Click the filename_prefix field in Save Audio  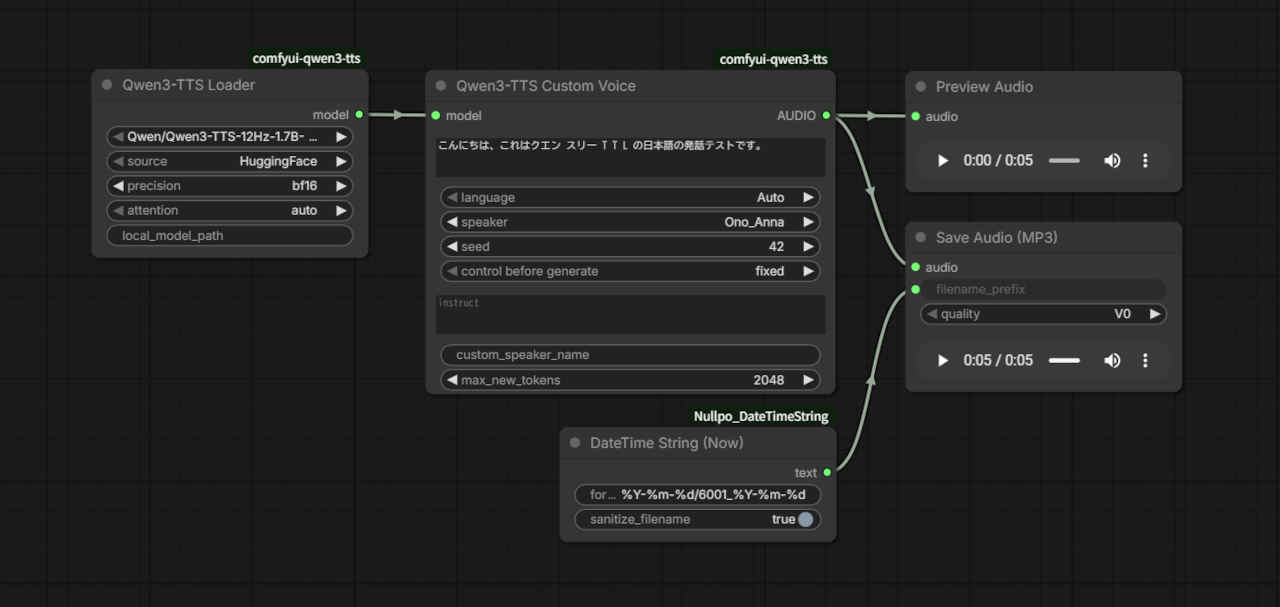(1043, 289)
